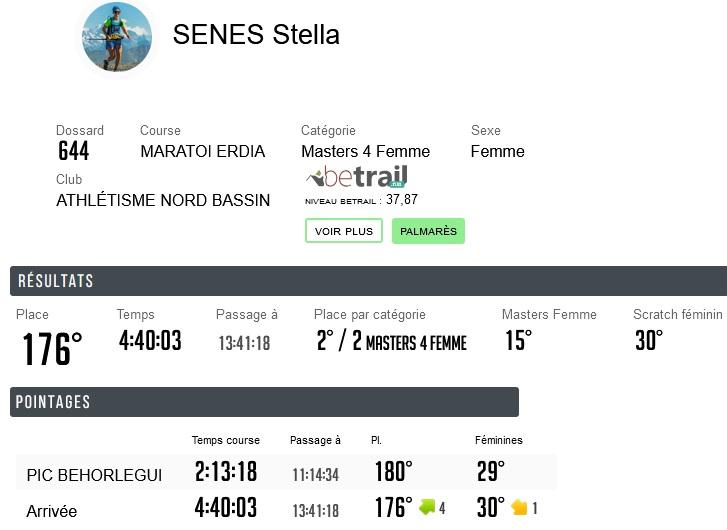Click the MARATOI ERDIA course name
The width and height of the screenshot is (727, 530).
click(x=203, y=151)
